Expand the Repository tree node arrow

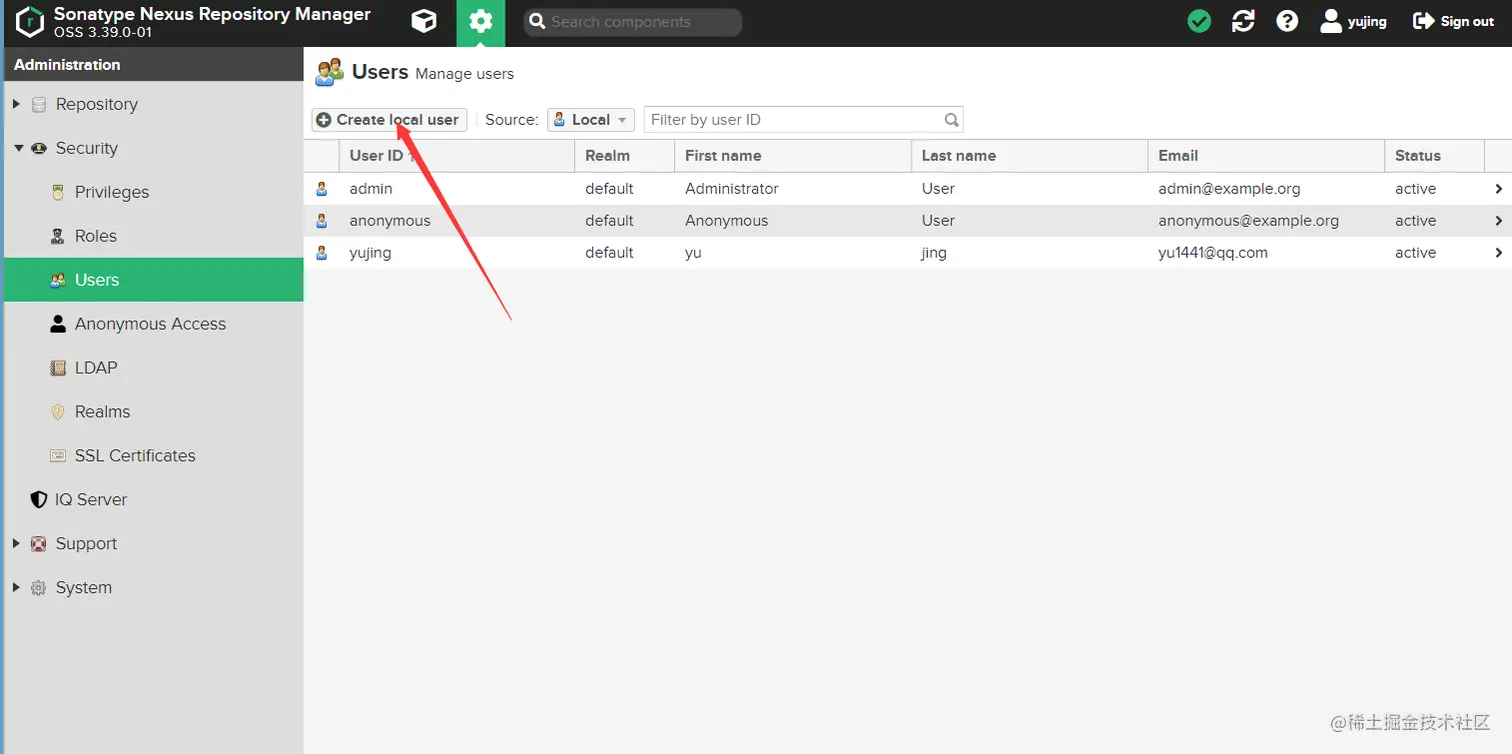pos(16,104)
